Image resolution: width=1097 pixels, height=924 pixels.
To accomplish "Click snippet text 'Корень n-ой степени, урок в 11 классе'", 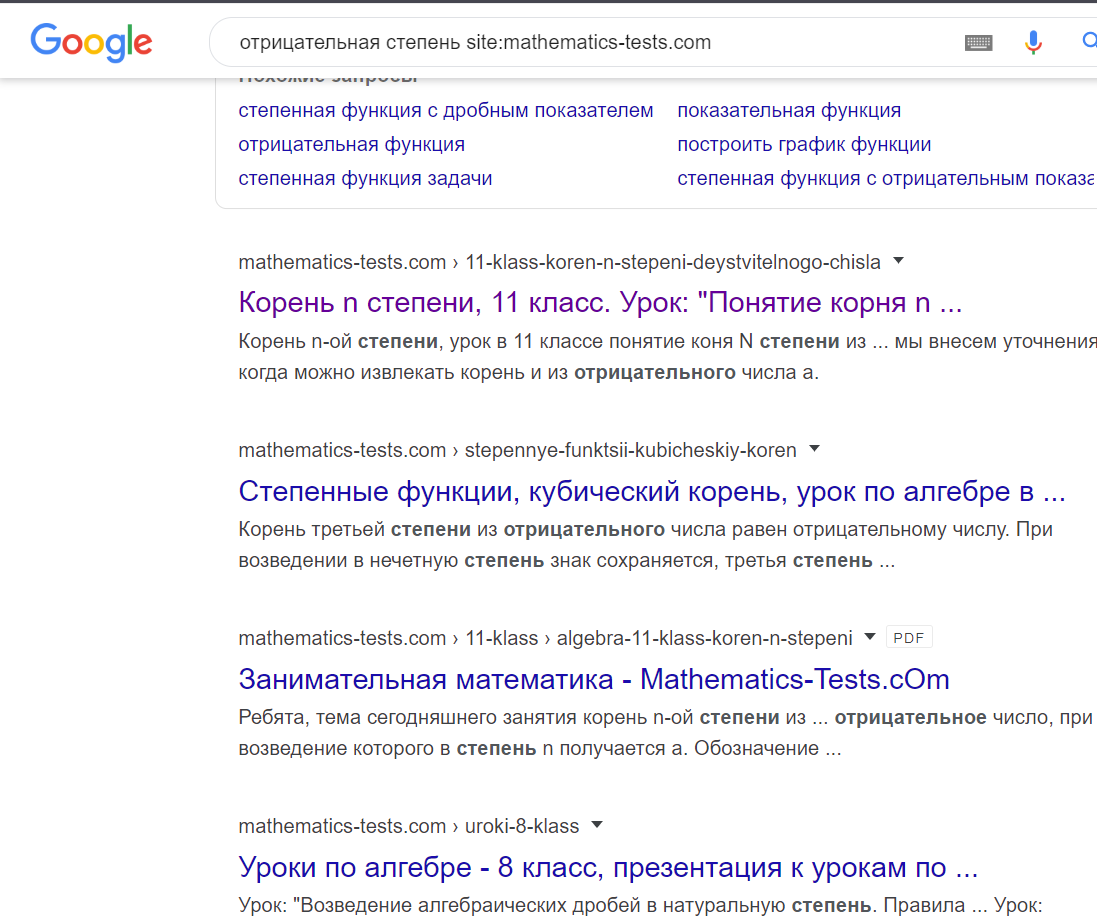I will click(x=418, y=341).
